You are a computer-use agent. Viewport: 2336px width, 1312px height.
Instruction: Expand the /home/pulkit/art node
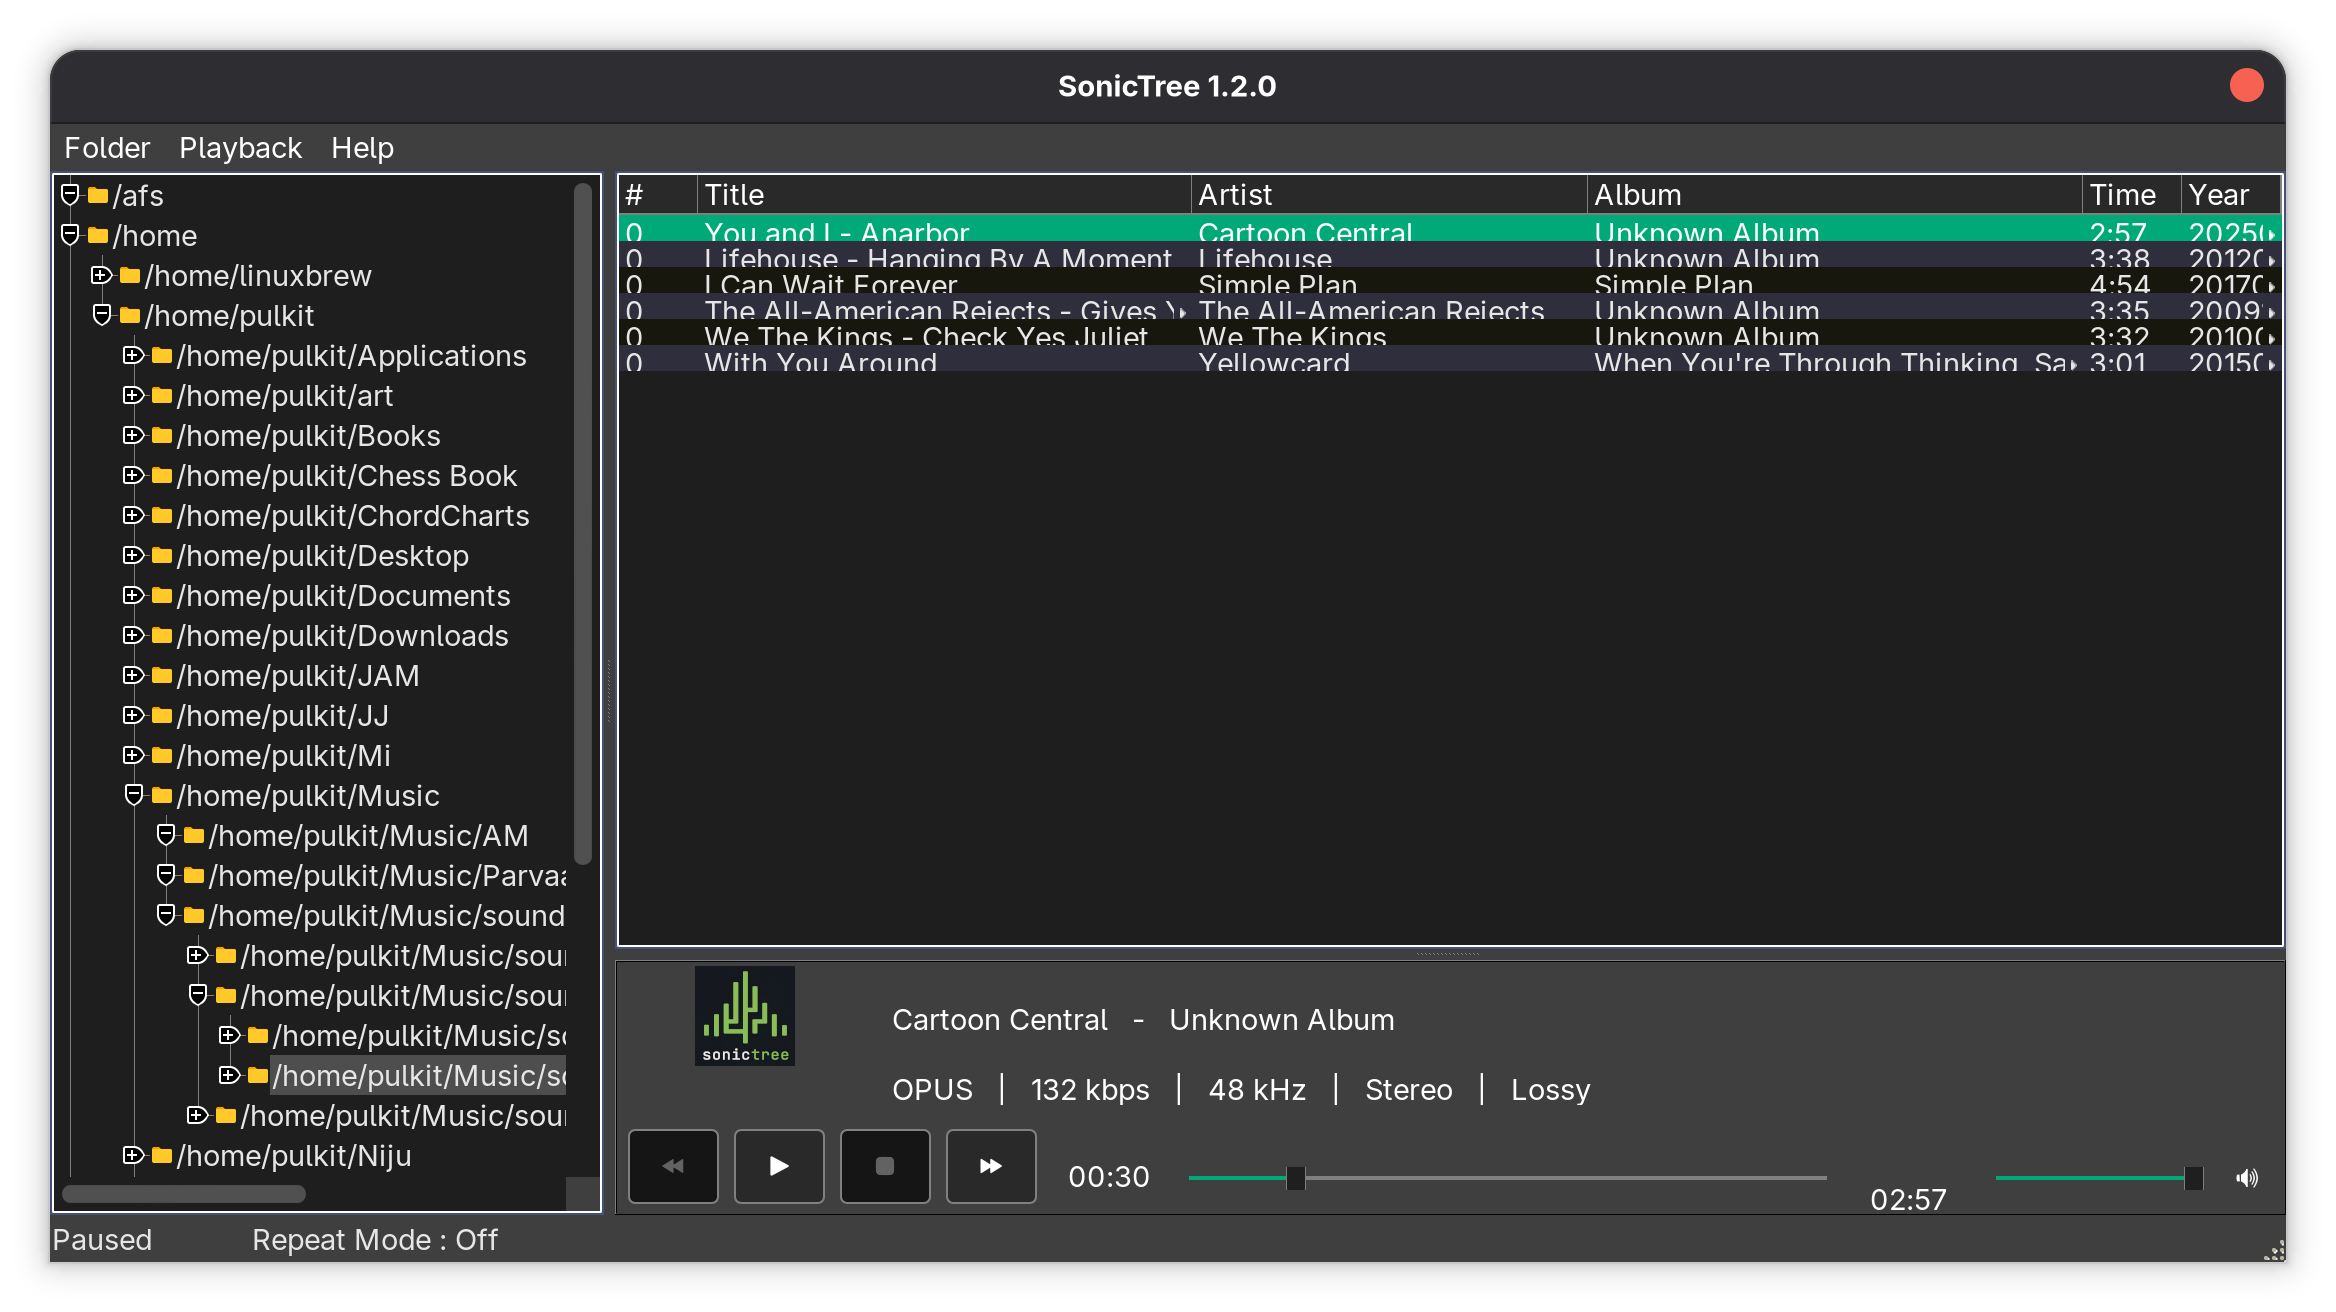click(x=133, y=394)
